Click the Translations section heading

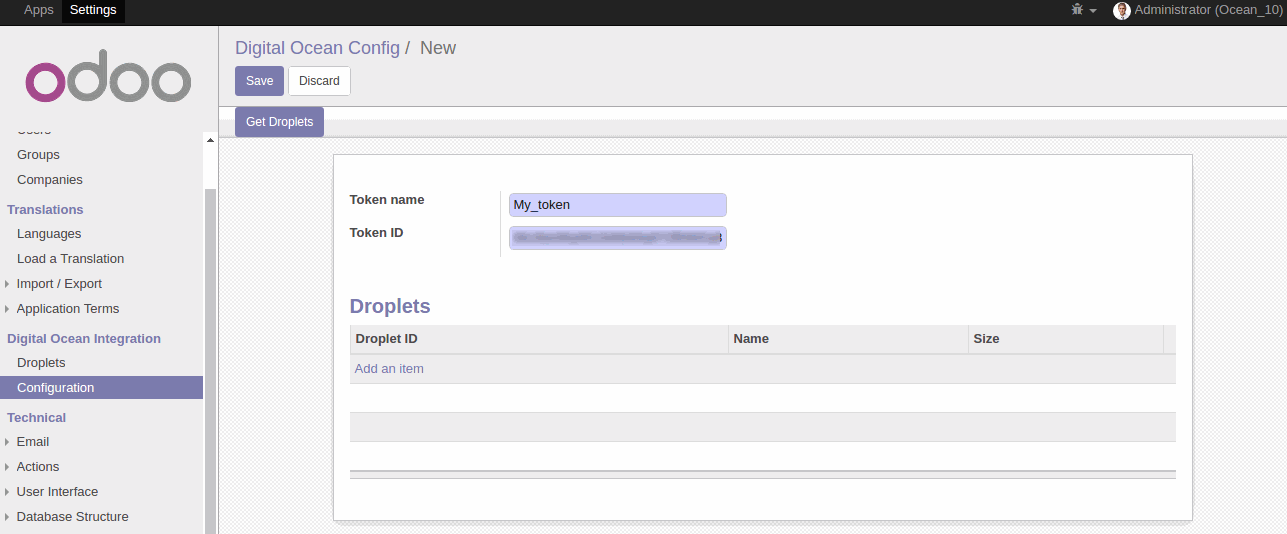45,210
